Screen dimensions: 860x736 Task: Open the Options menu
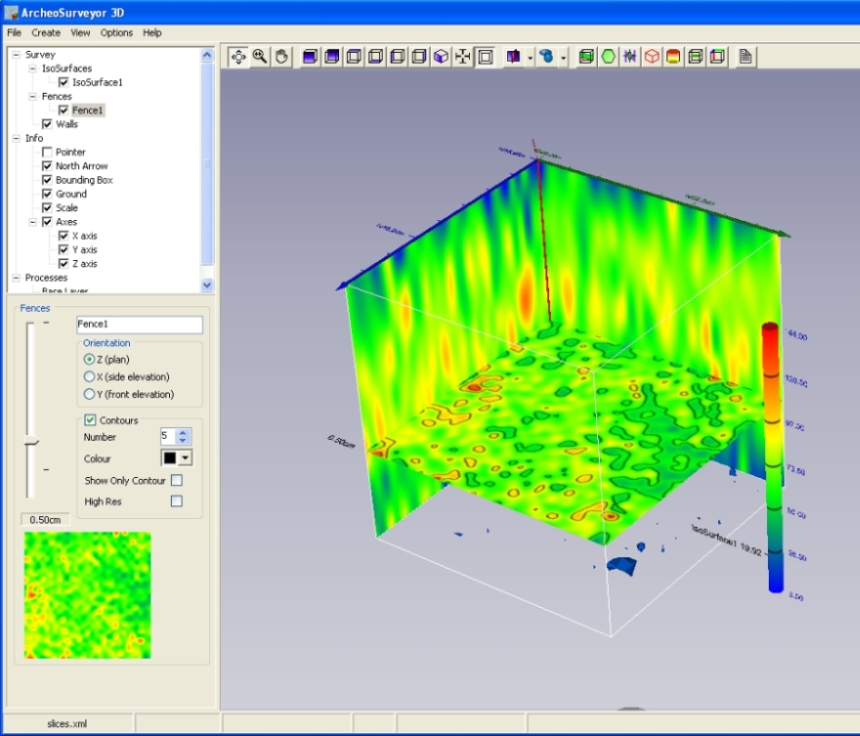pyautogui.click(x=116, y=33)
